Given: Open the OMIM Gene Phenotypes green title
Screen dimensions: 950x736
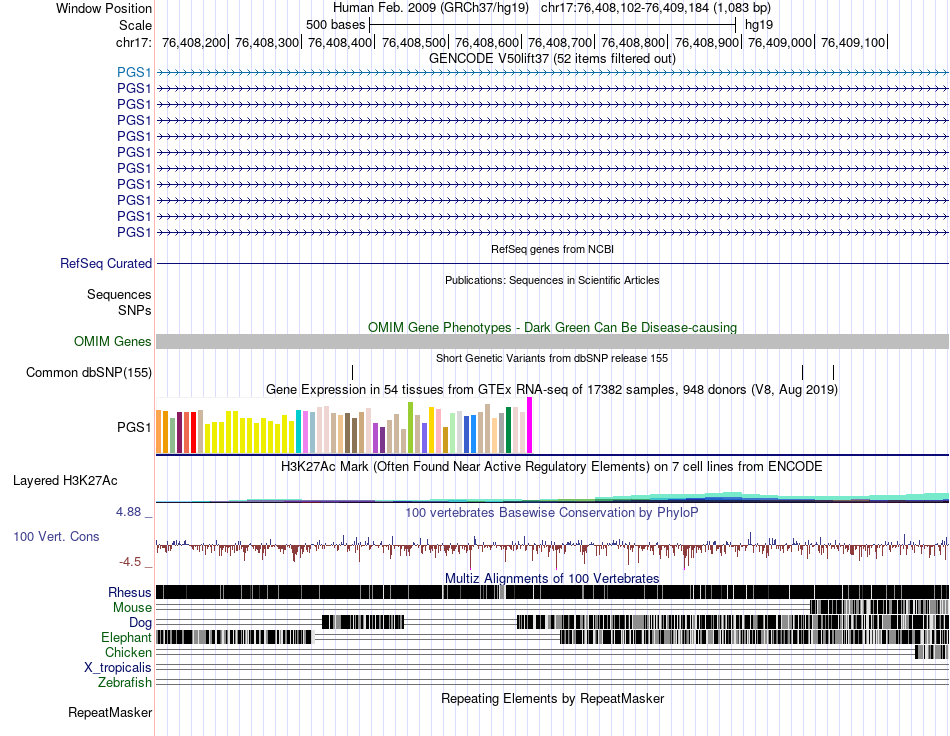Looking at the screenshot, I should click(552, 328).
